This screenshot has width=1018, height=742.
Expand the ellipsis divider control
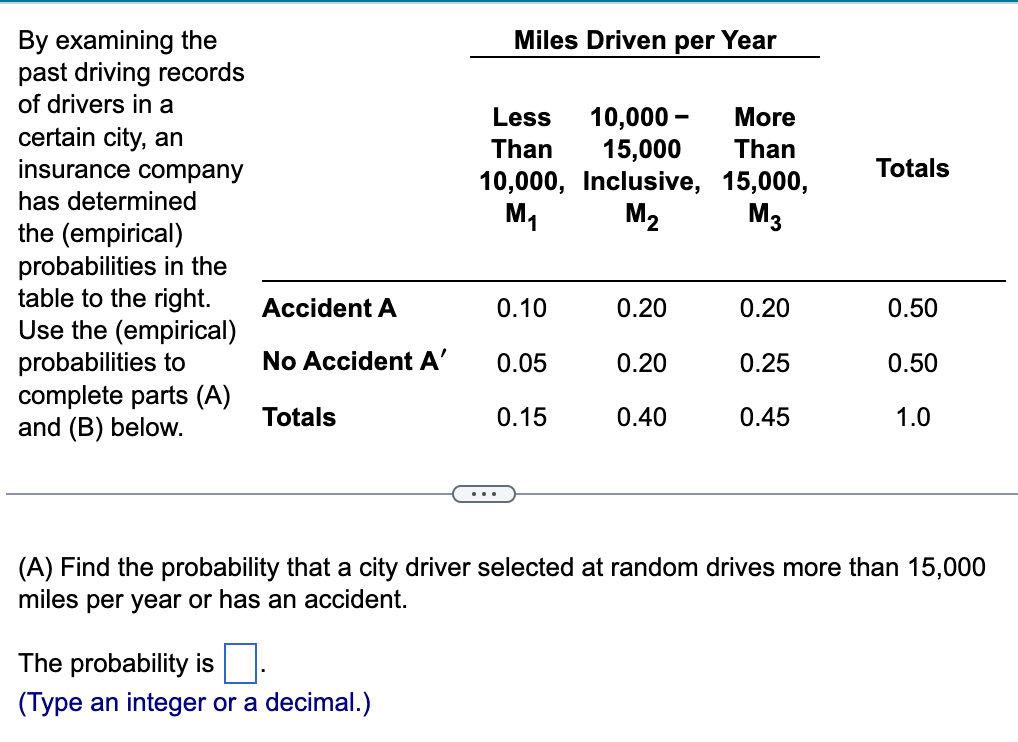pyautogui.click(x=484, y=493)
